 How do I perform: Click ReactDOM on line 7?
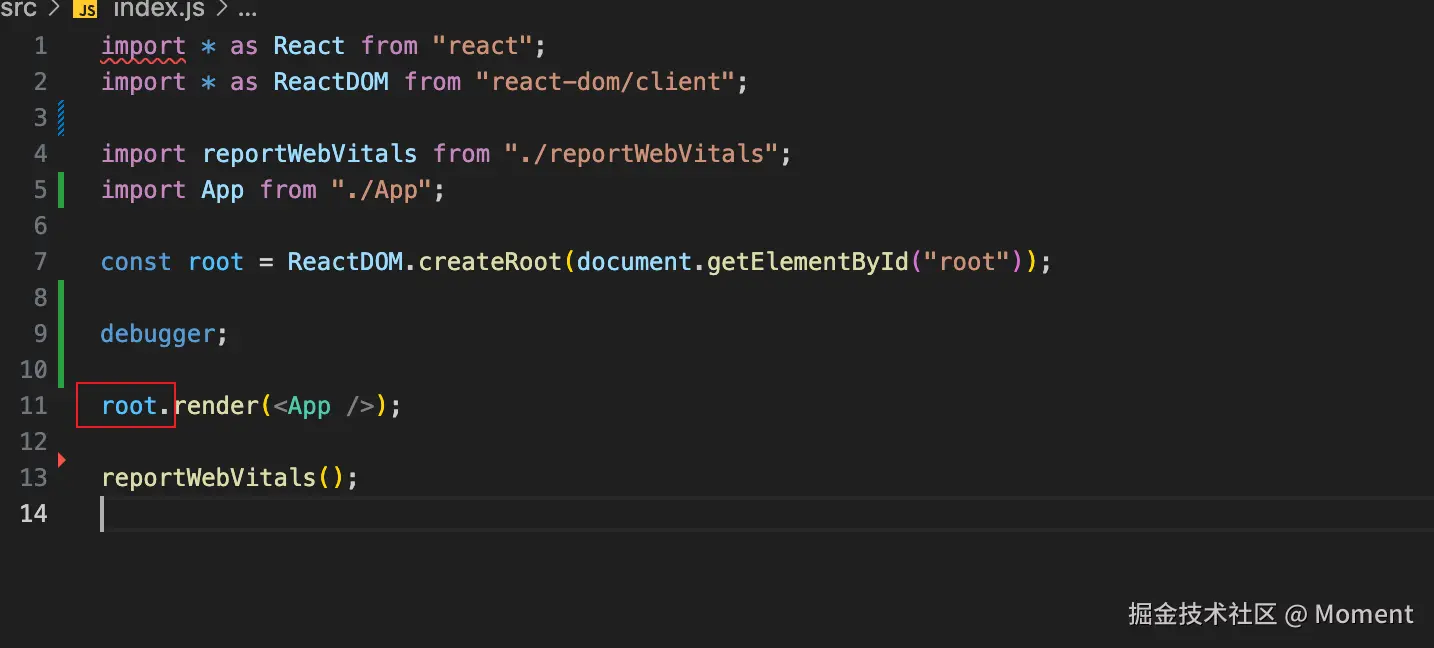tap(345, 262)
